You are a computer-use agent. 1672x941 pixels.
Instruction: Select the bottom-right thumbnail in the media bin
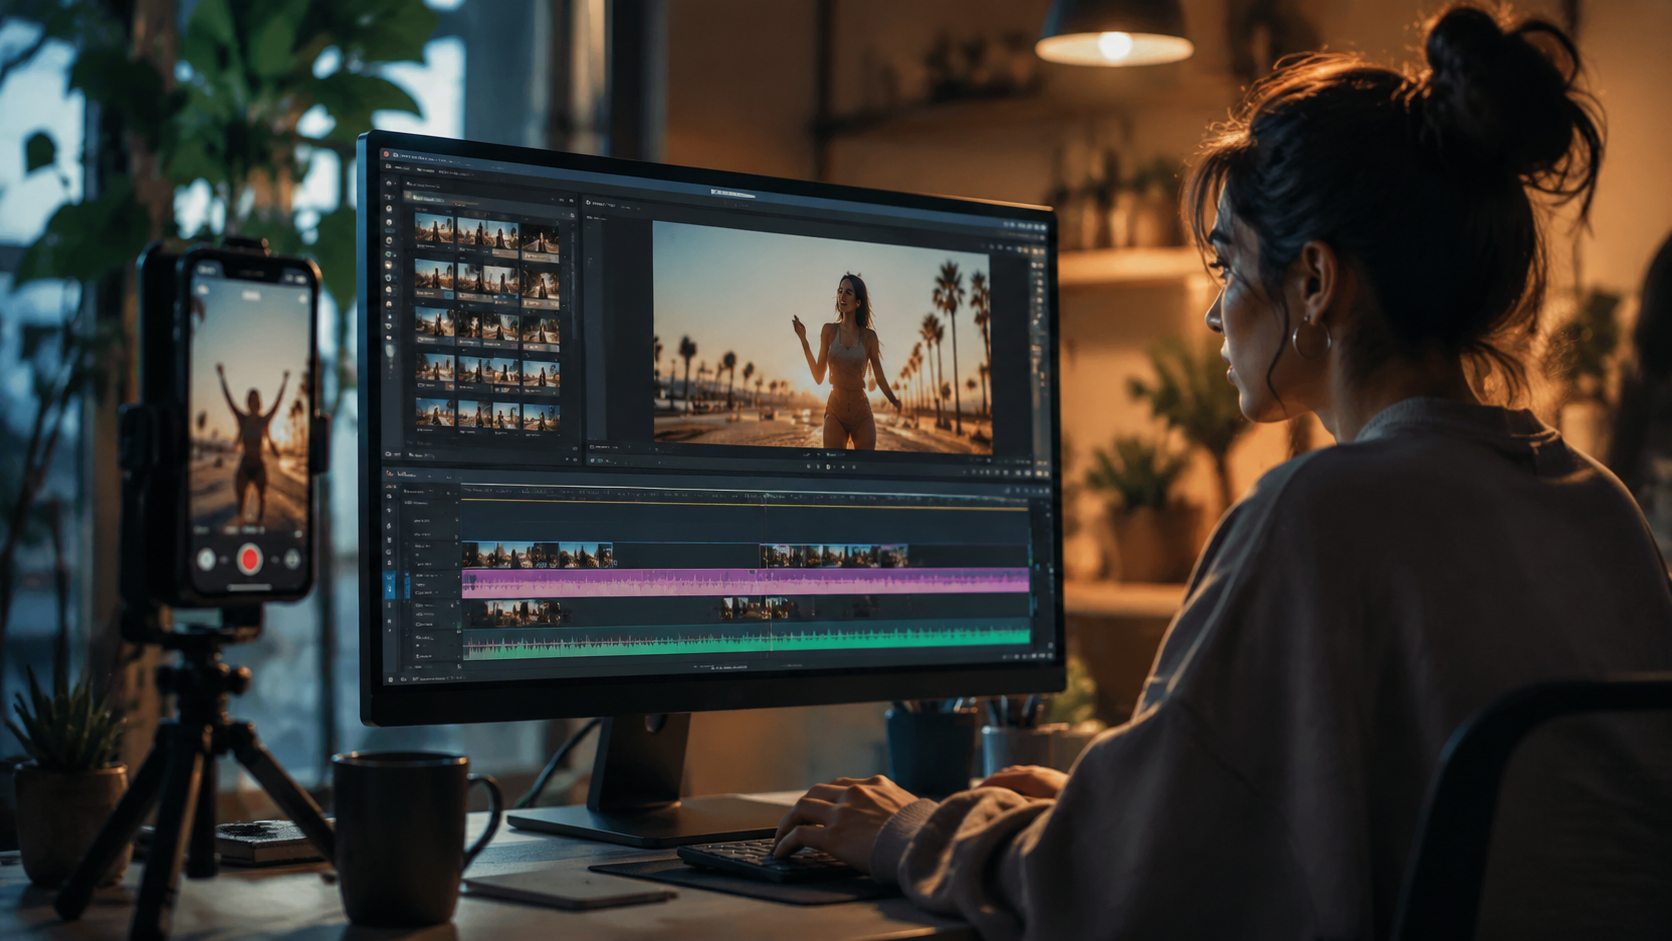tap(541, 417)
